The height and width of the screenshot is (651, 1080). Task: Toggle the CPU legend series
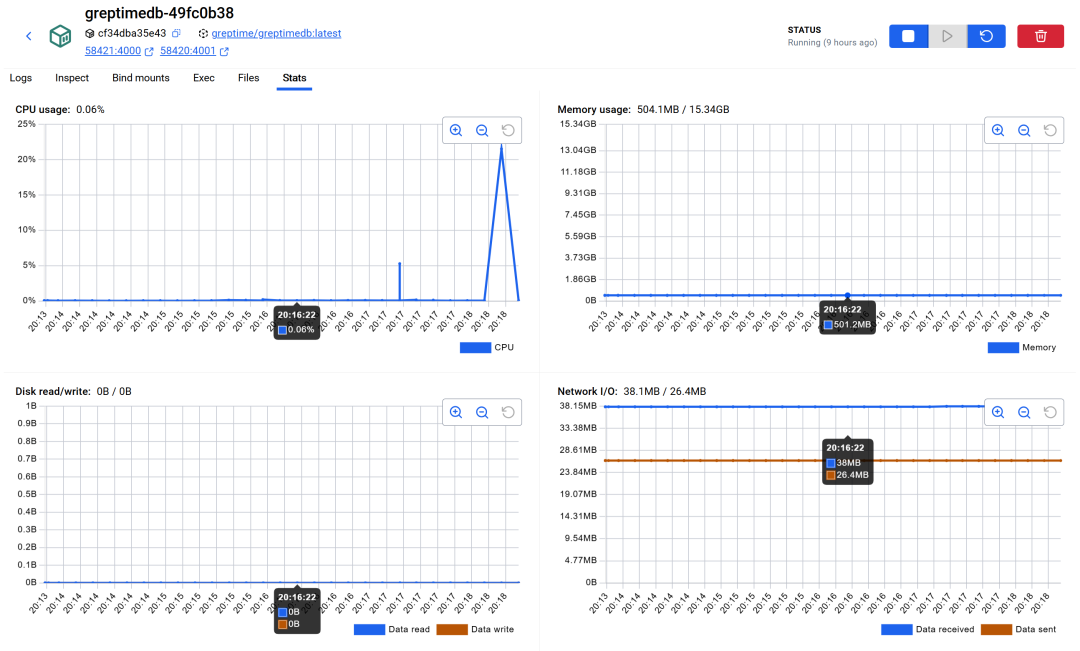487,347
